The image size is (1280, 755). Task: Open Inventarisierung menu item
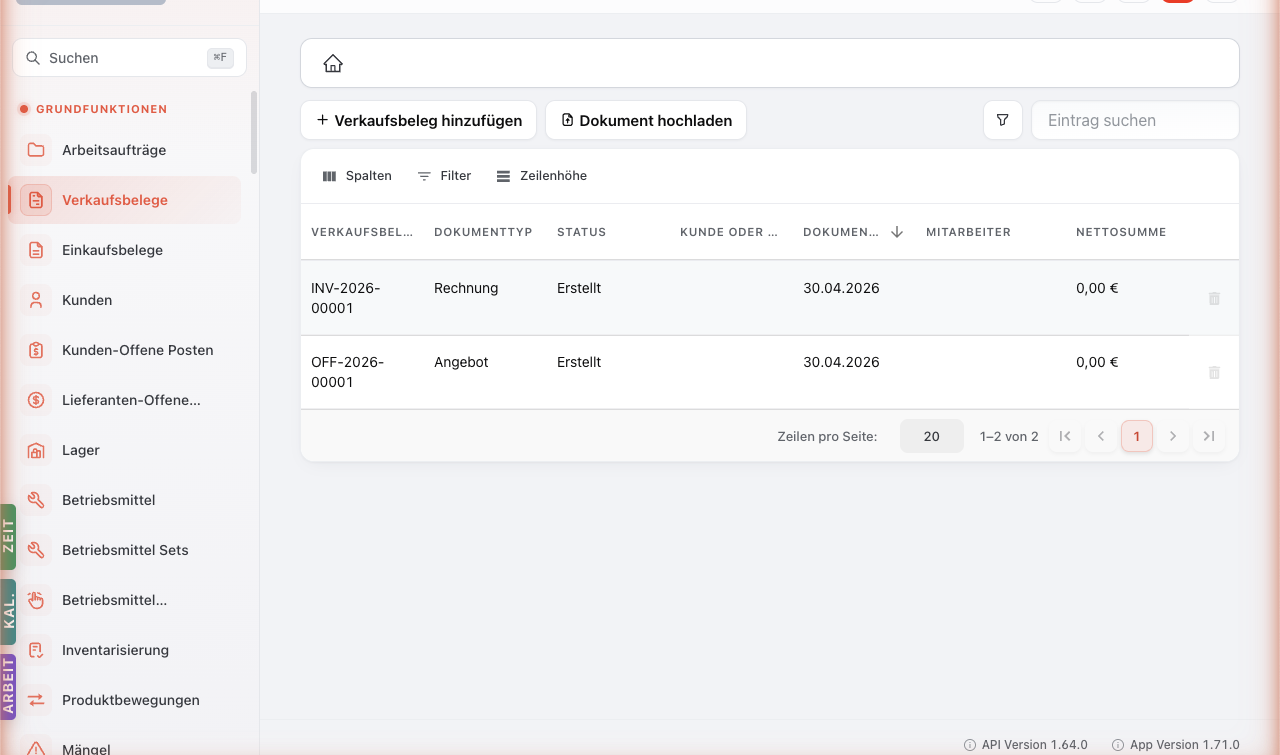124,650
